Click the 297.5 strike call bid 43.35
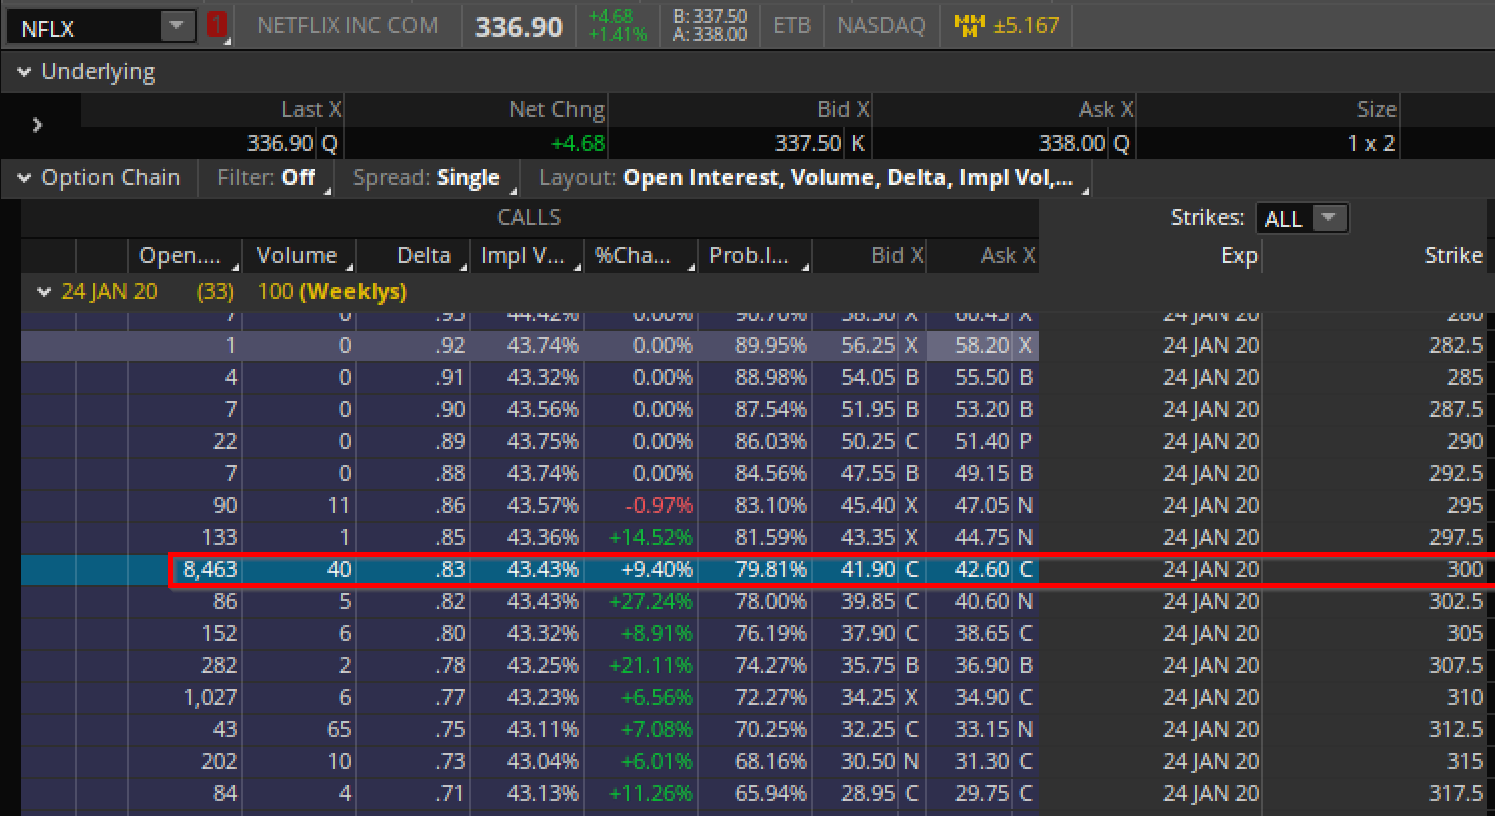The height and width of the screenshot is (816, 1495). click(x=868, y=538)
